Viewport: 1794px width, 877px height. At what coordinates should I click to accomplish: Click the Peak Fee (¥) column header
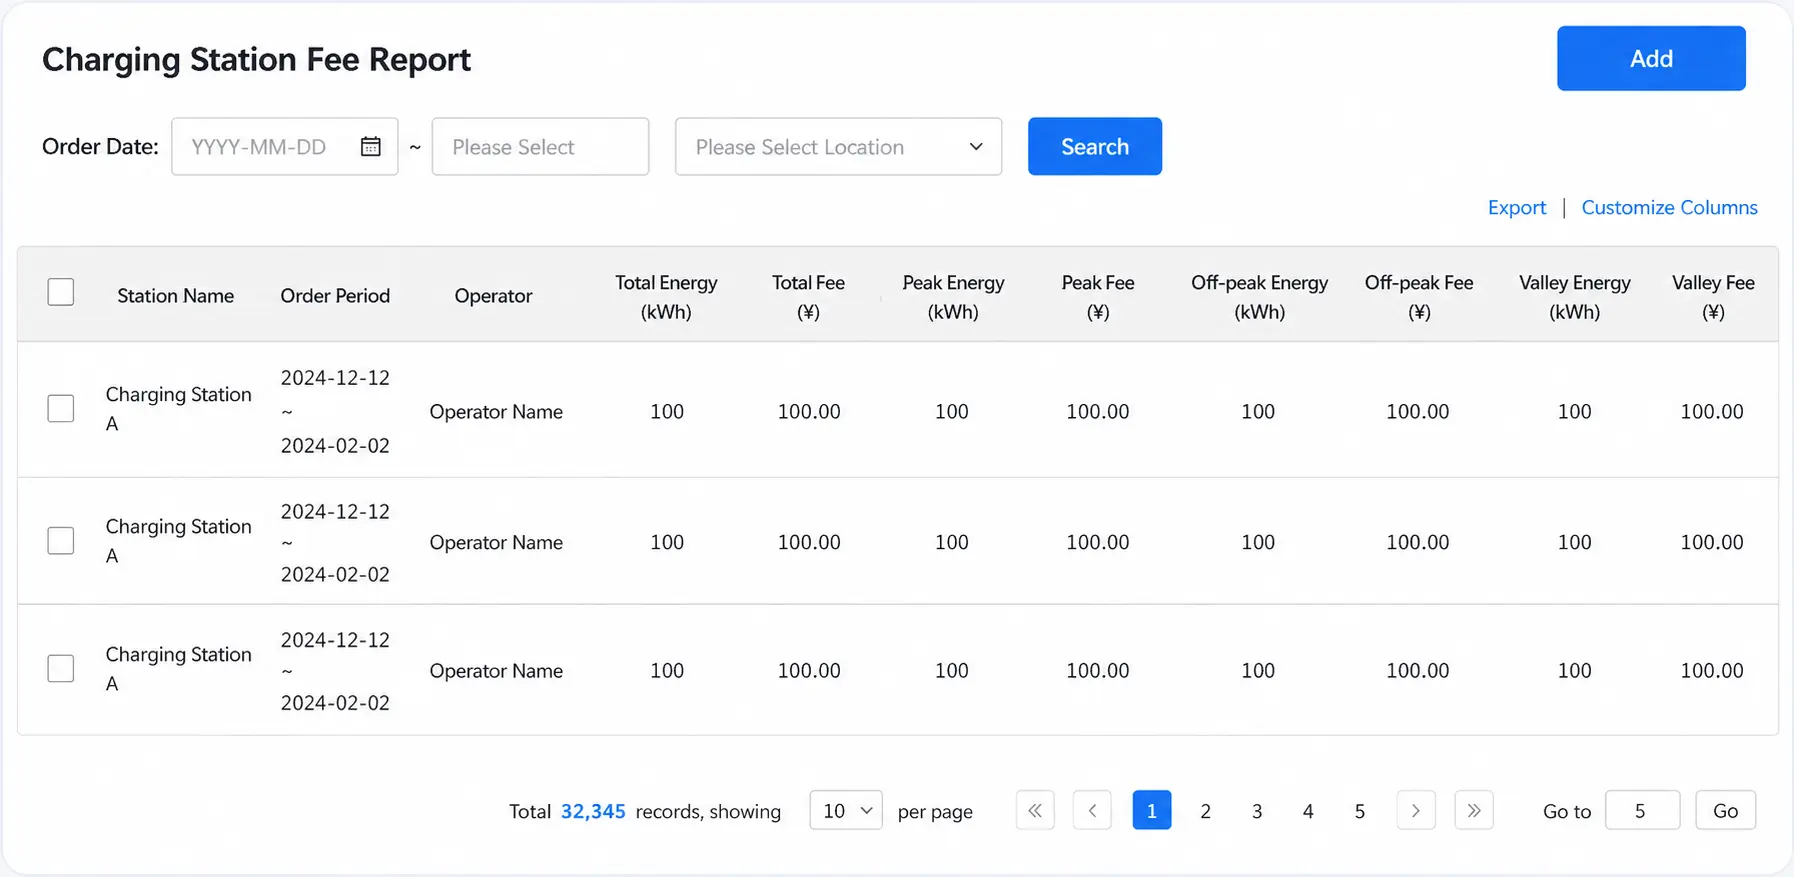1098,297
